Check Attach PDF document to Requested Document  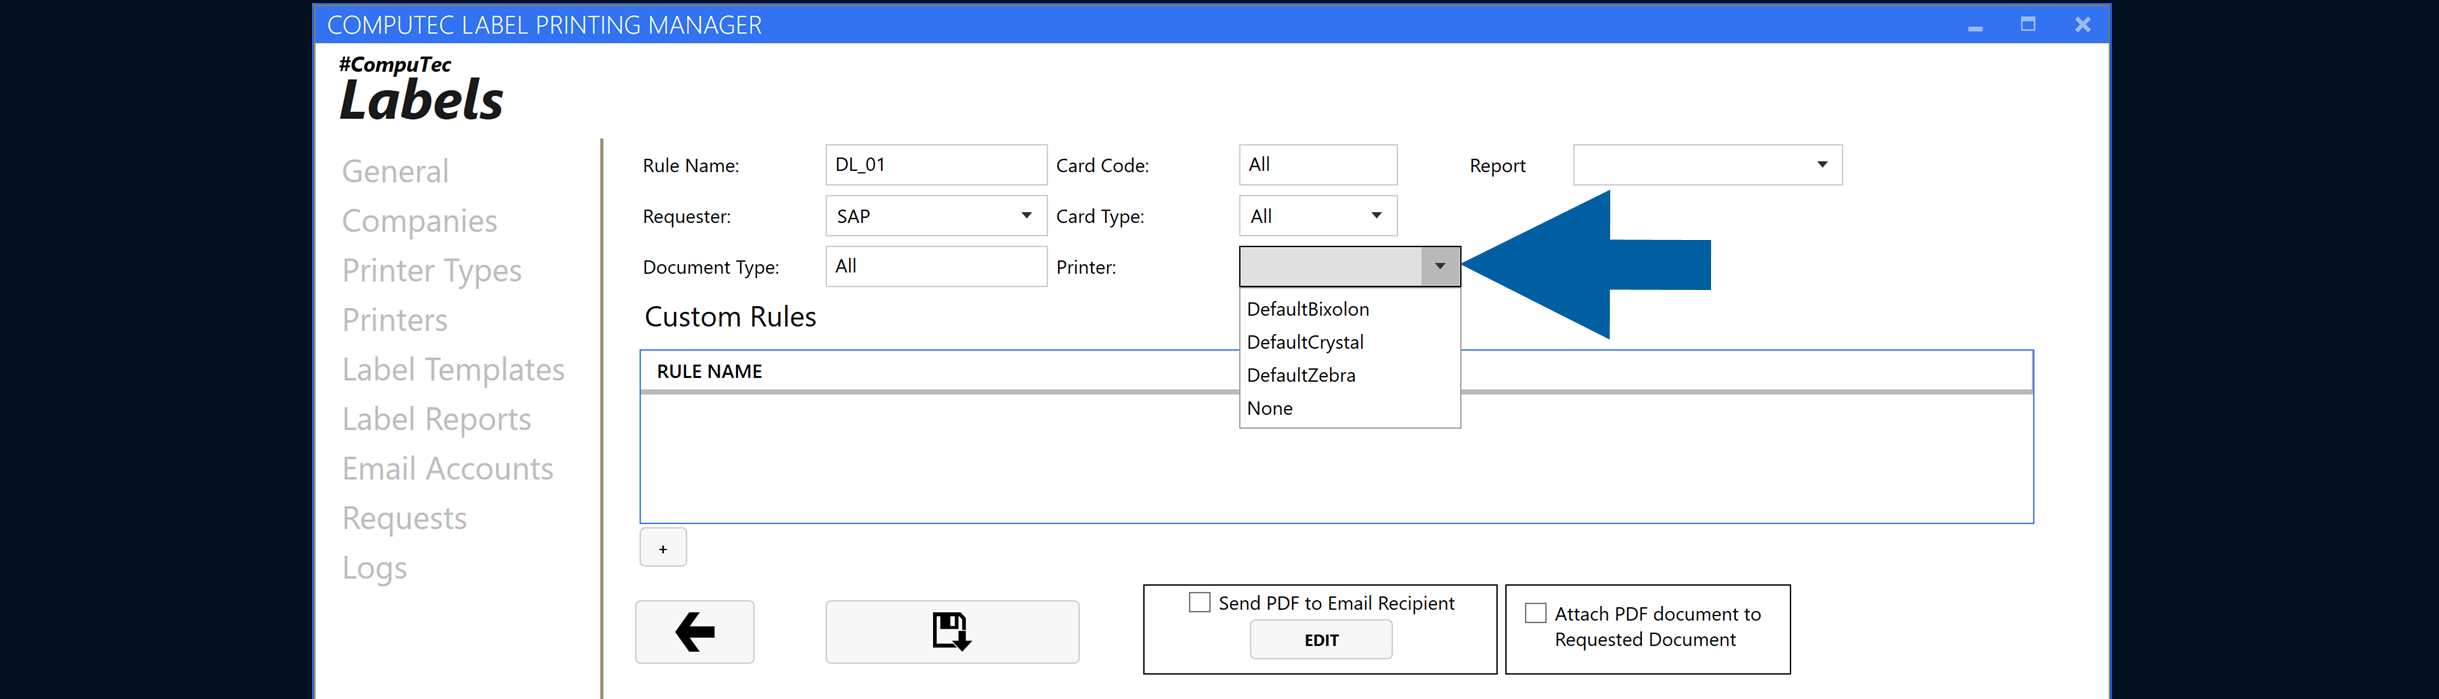click(x=1536, y=613)
